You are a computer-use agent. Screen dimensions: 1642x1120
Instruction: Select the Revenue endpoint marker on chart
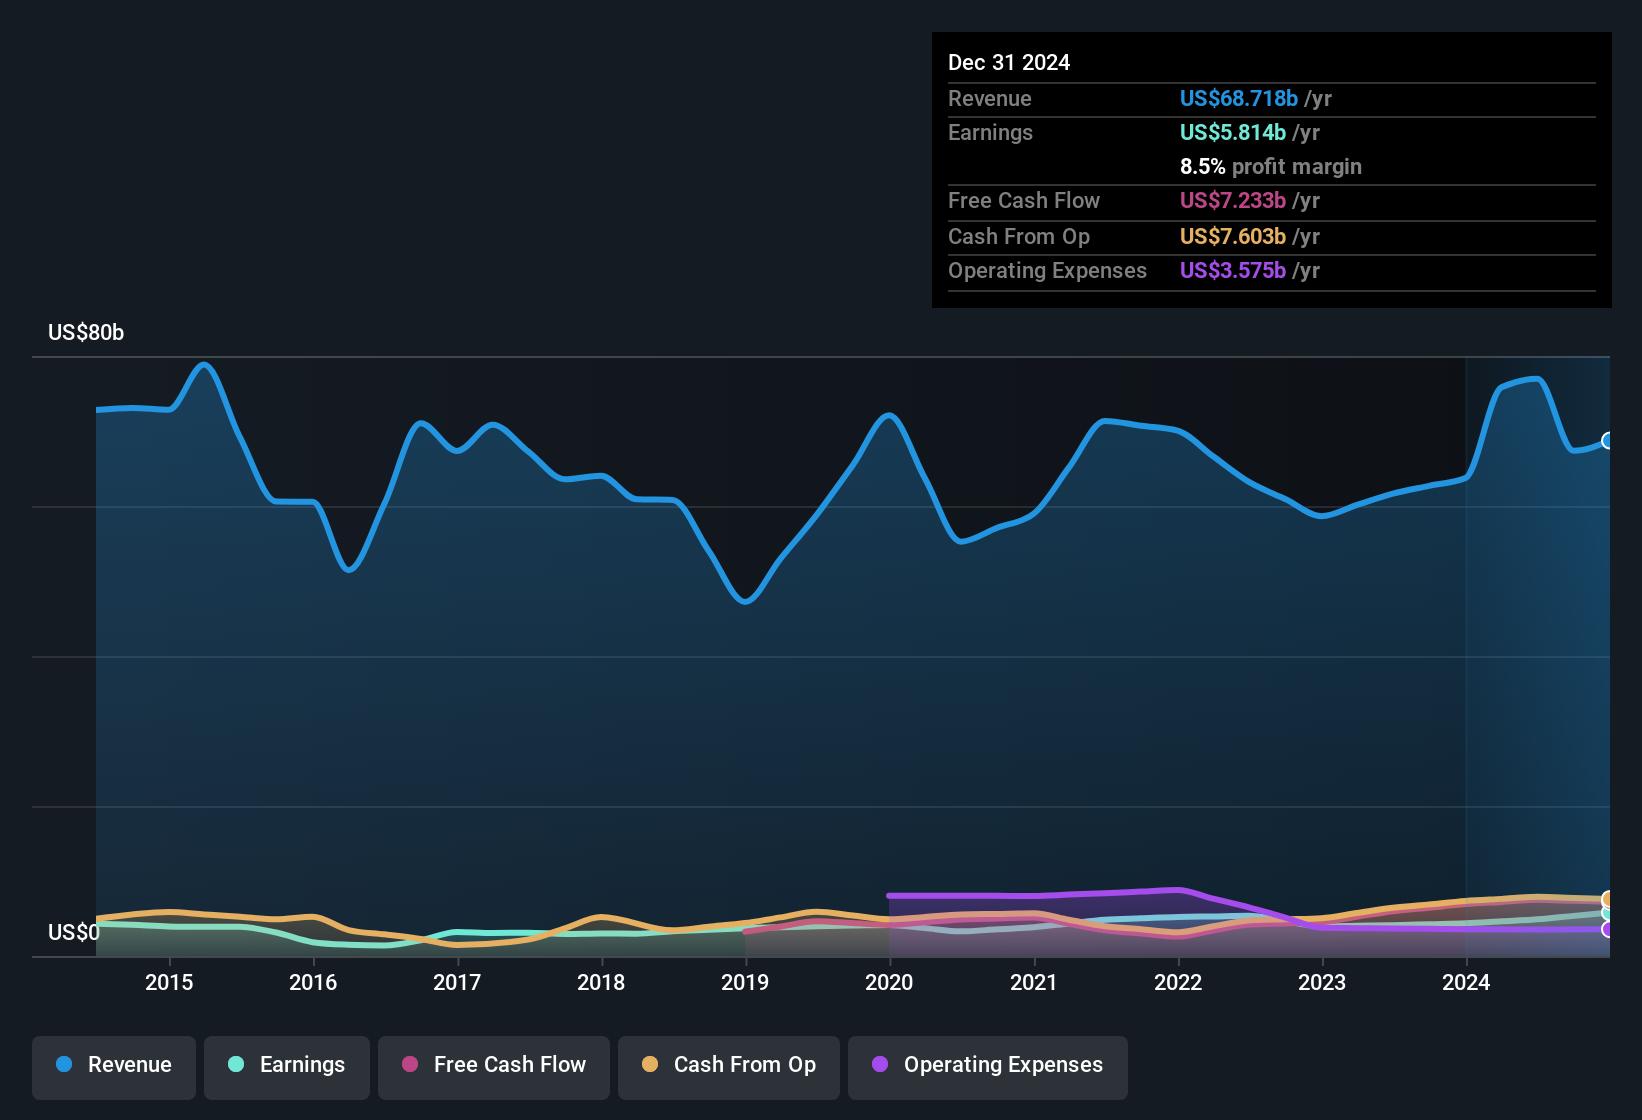tap(1608, 441)
